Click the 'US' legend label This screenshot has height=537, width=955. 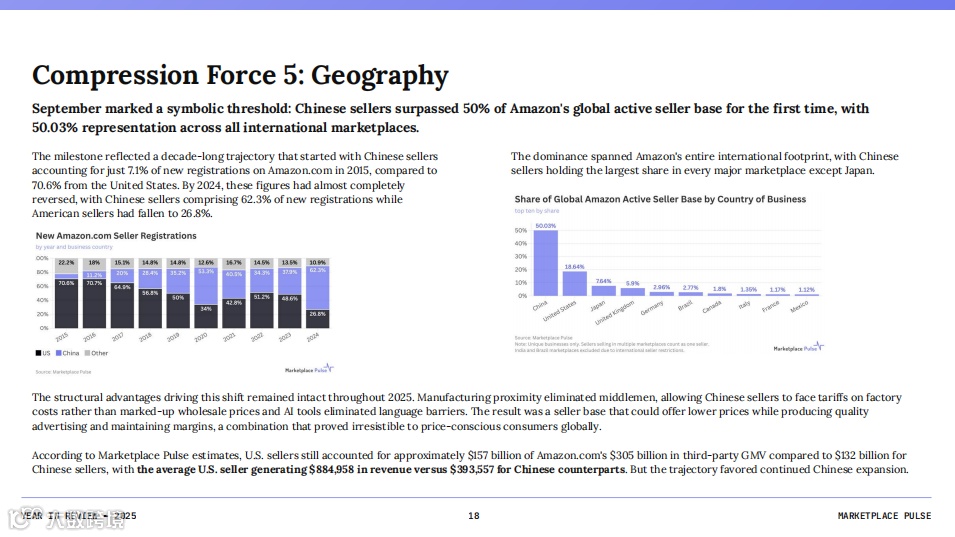pos(46,353)
